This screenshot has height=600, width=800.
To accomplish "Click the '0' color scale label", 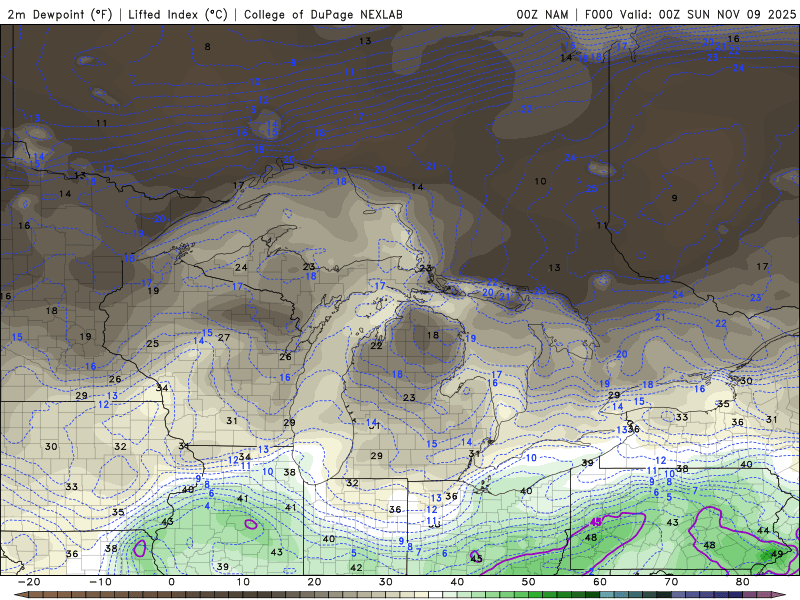I will point(171,582).
